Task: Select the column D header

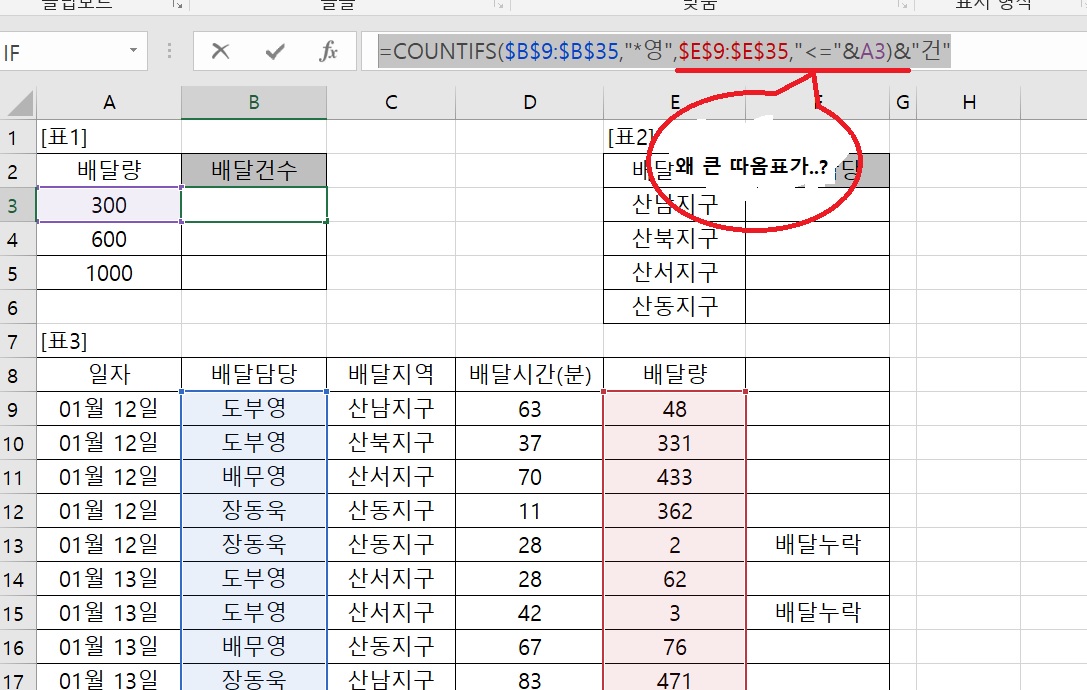Action: click(x=529, y=102)
